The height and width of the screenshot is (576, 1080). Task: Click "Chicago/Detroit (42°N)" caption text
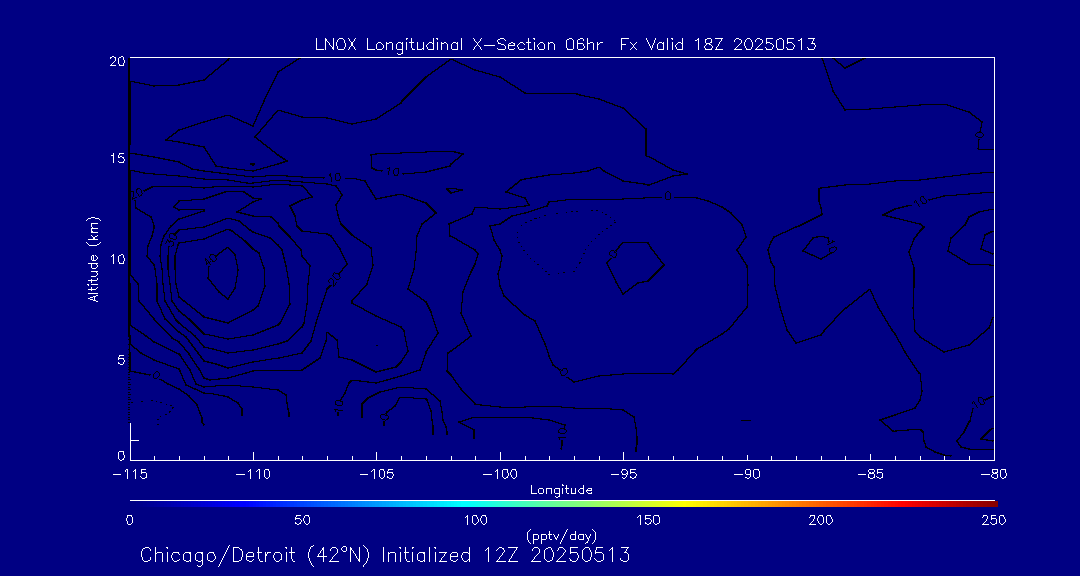tap(257, 555)
